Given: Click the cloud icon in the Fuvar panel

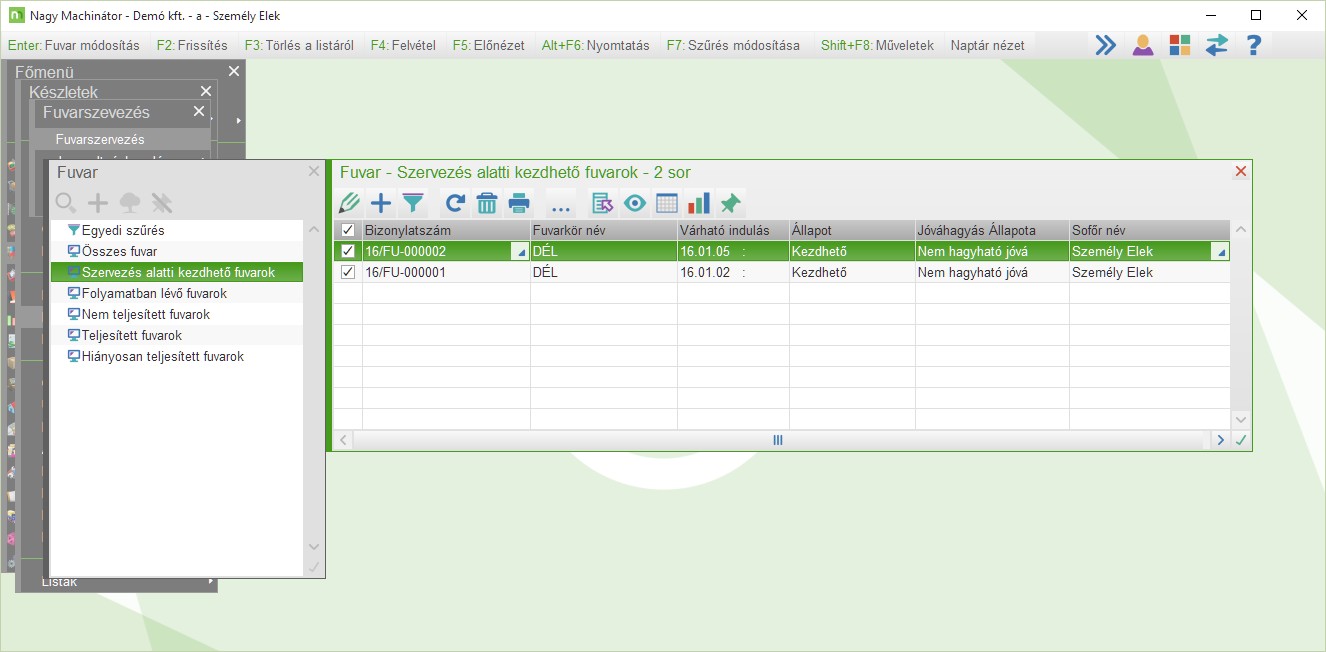Looking at the screenshot, I should point(130,203).
